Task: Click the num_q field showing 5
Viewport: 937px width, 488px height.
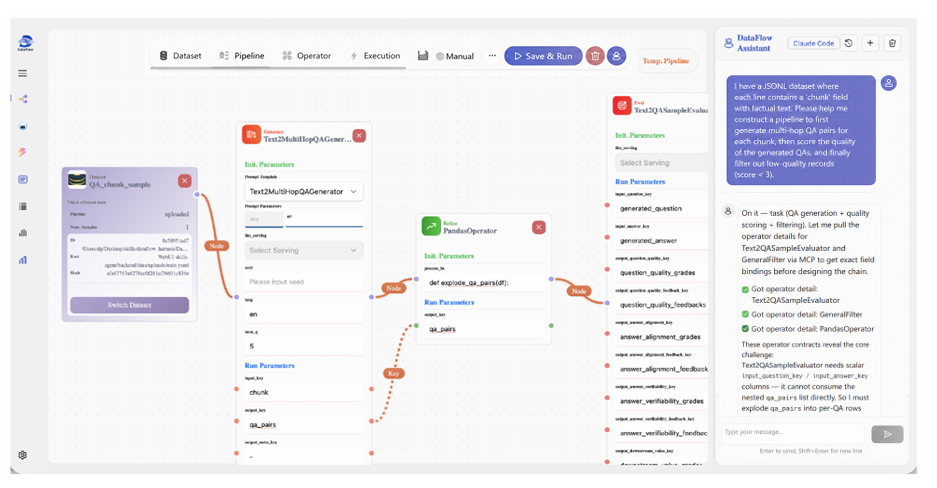Action: [x=304, y=346]
